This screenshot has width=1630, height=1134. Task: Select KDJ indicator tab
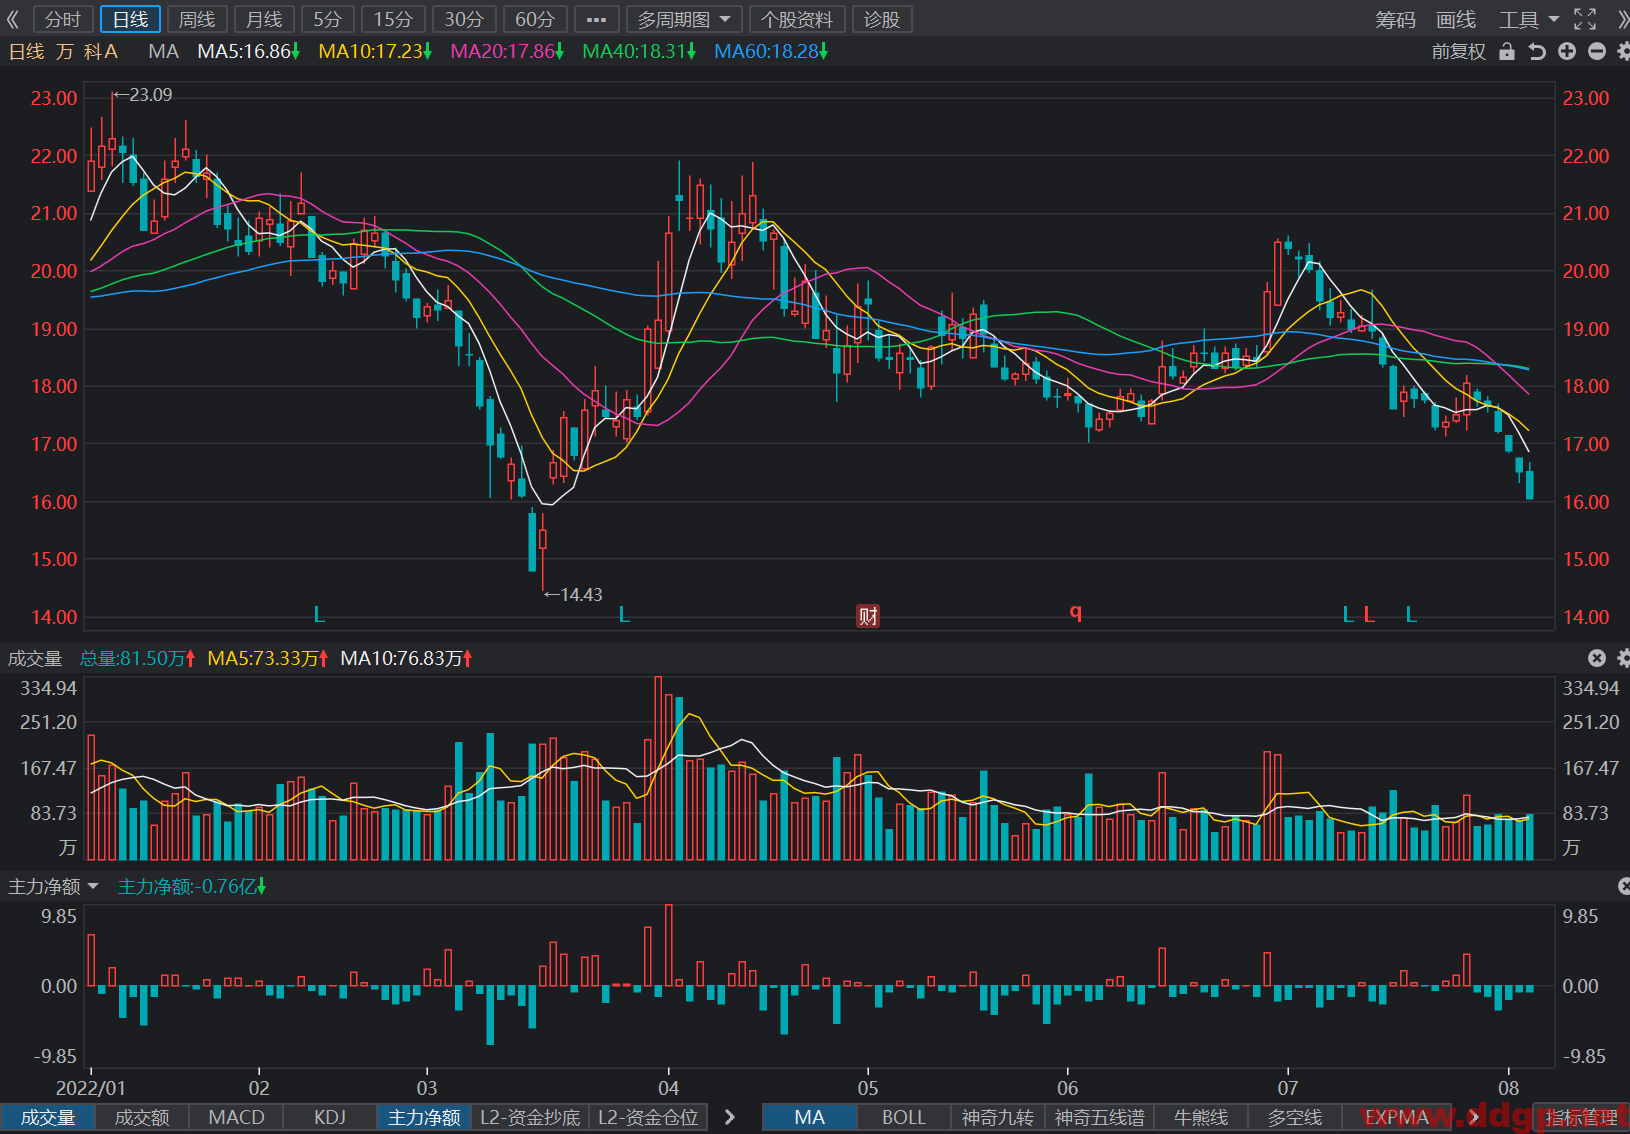click(330, 1117)
